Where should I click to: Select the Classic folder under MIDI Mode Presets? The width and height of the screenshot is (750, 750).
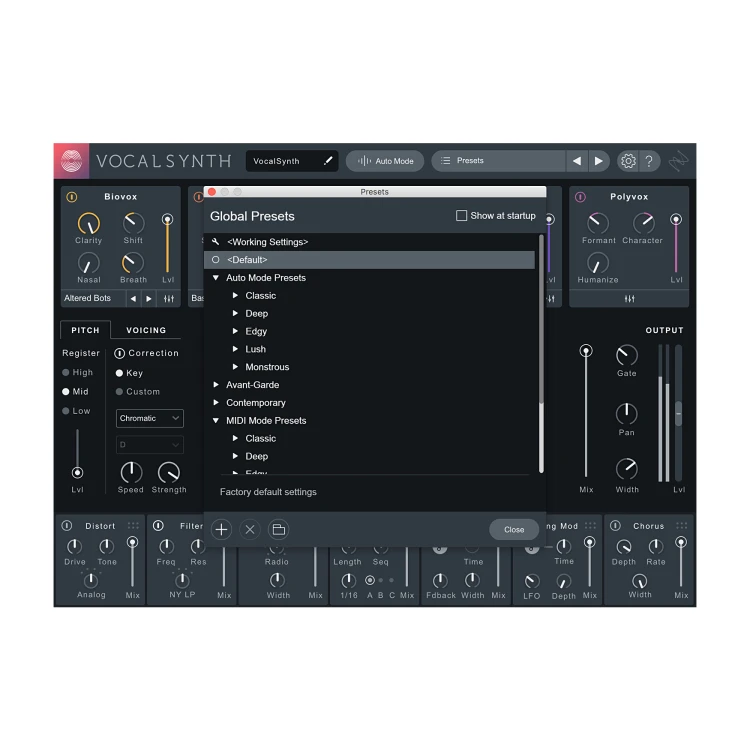coord(261,439)
